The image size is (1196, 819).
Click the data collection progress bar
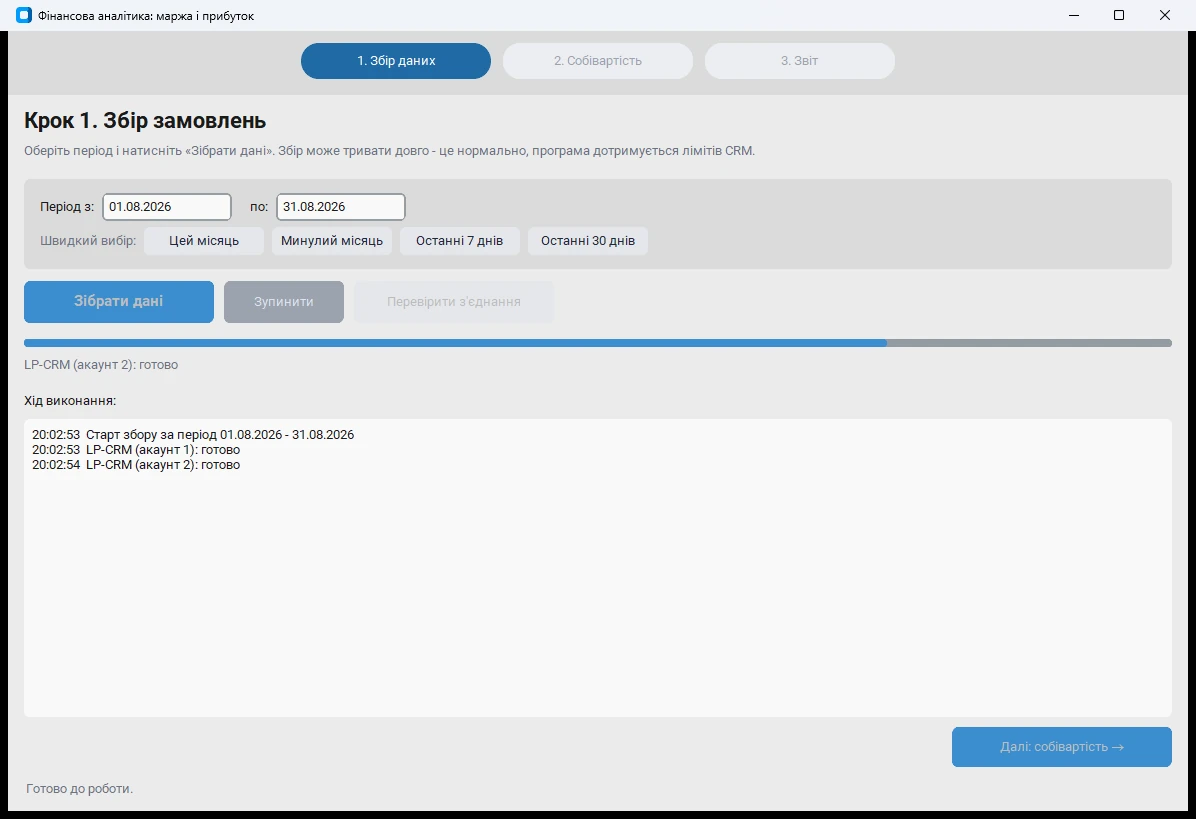(x=598, y=343)
